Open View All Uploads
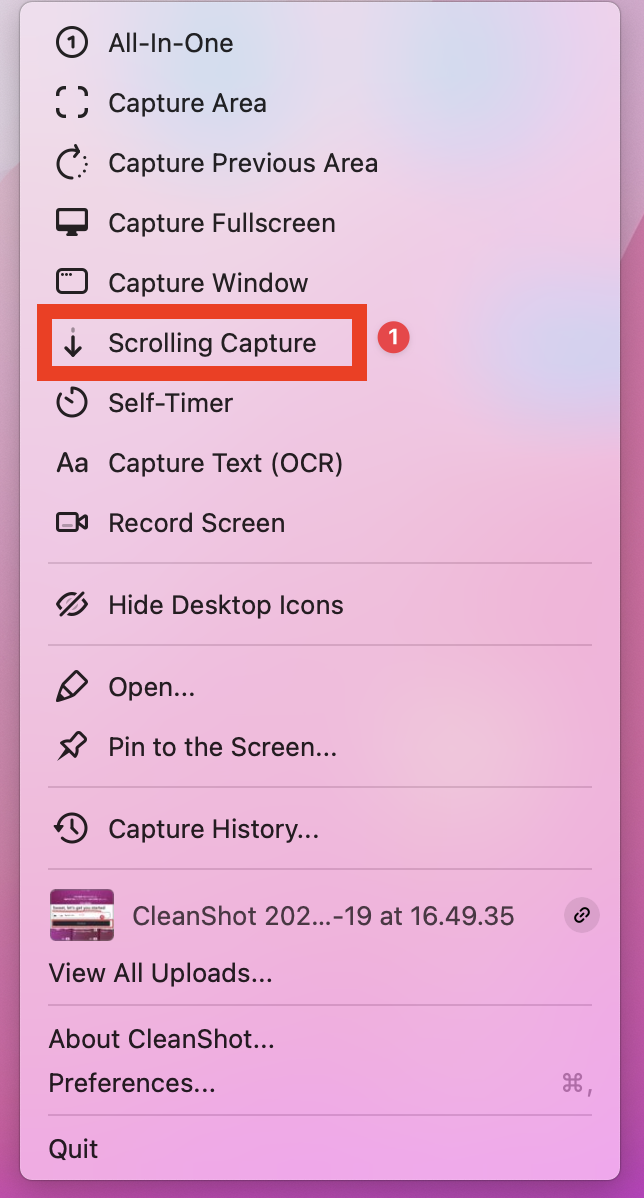Screen dimensions: 644x1198 pos(160,972)
